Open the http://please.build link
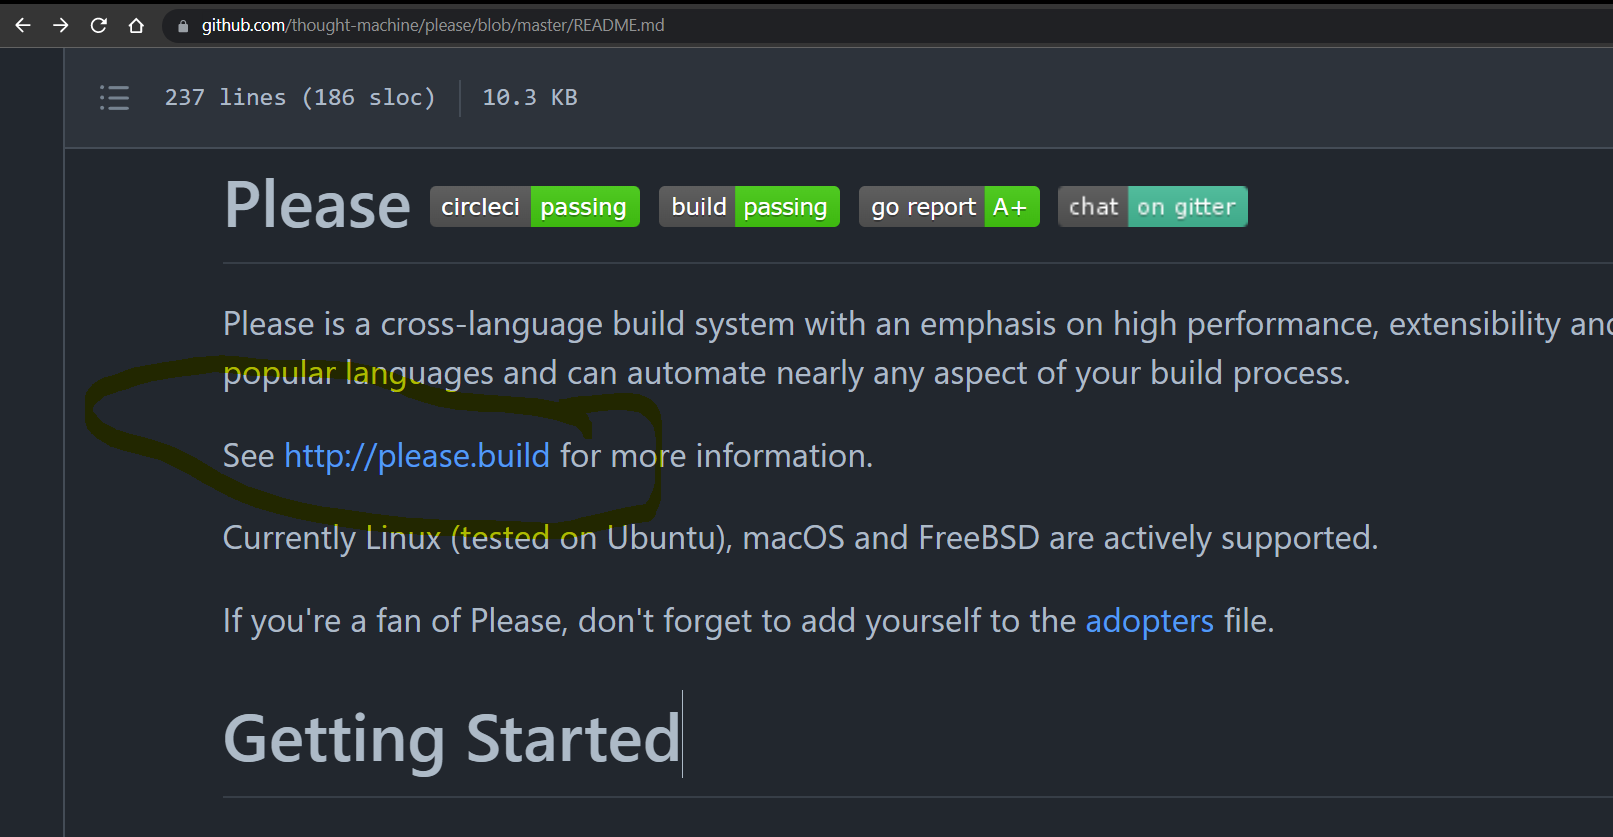The width and height of the screenshot is (1613, 837). (x=416, y=456)
